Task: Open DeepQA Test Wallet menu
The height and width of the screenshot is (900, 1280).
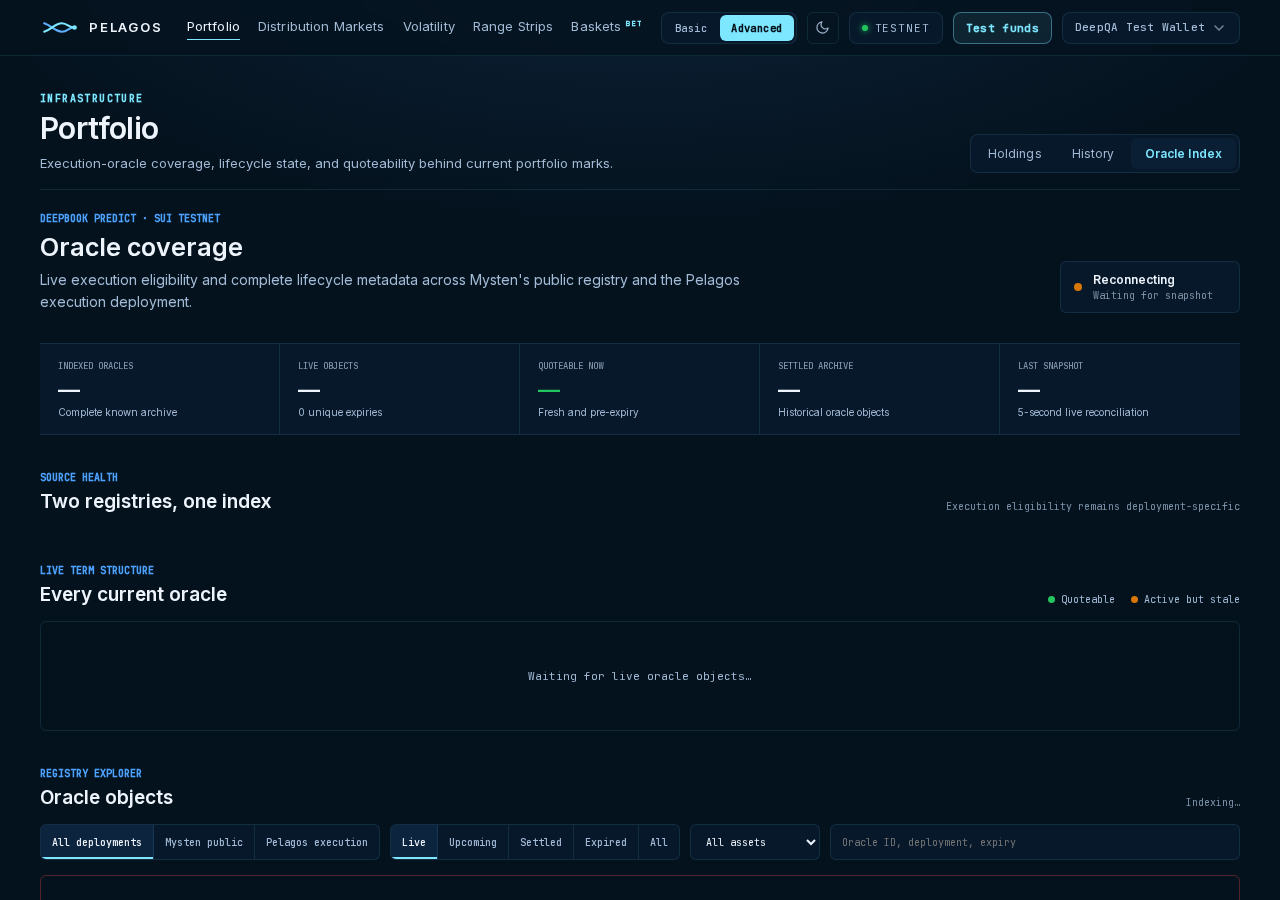Action: click(x=1151, y=28)
